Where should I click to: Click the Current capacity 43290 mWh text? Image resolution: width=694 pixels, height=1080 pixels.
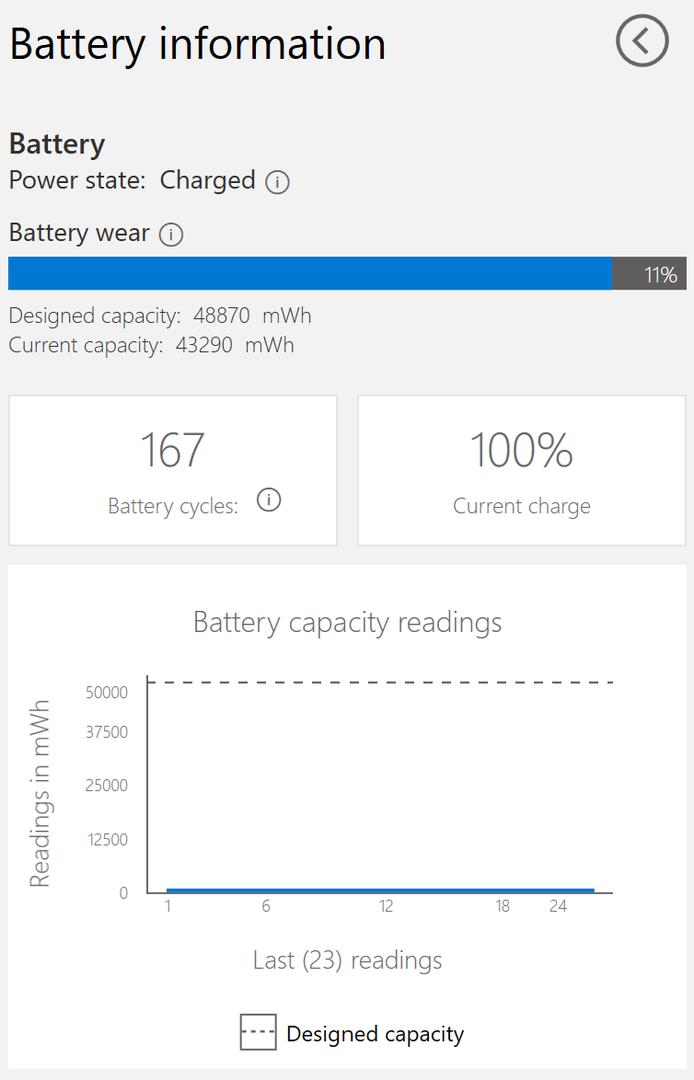(x=151, y=346)
